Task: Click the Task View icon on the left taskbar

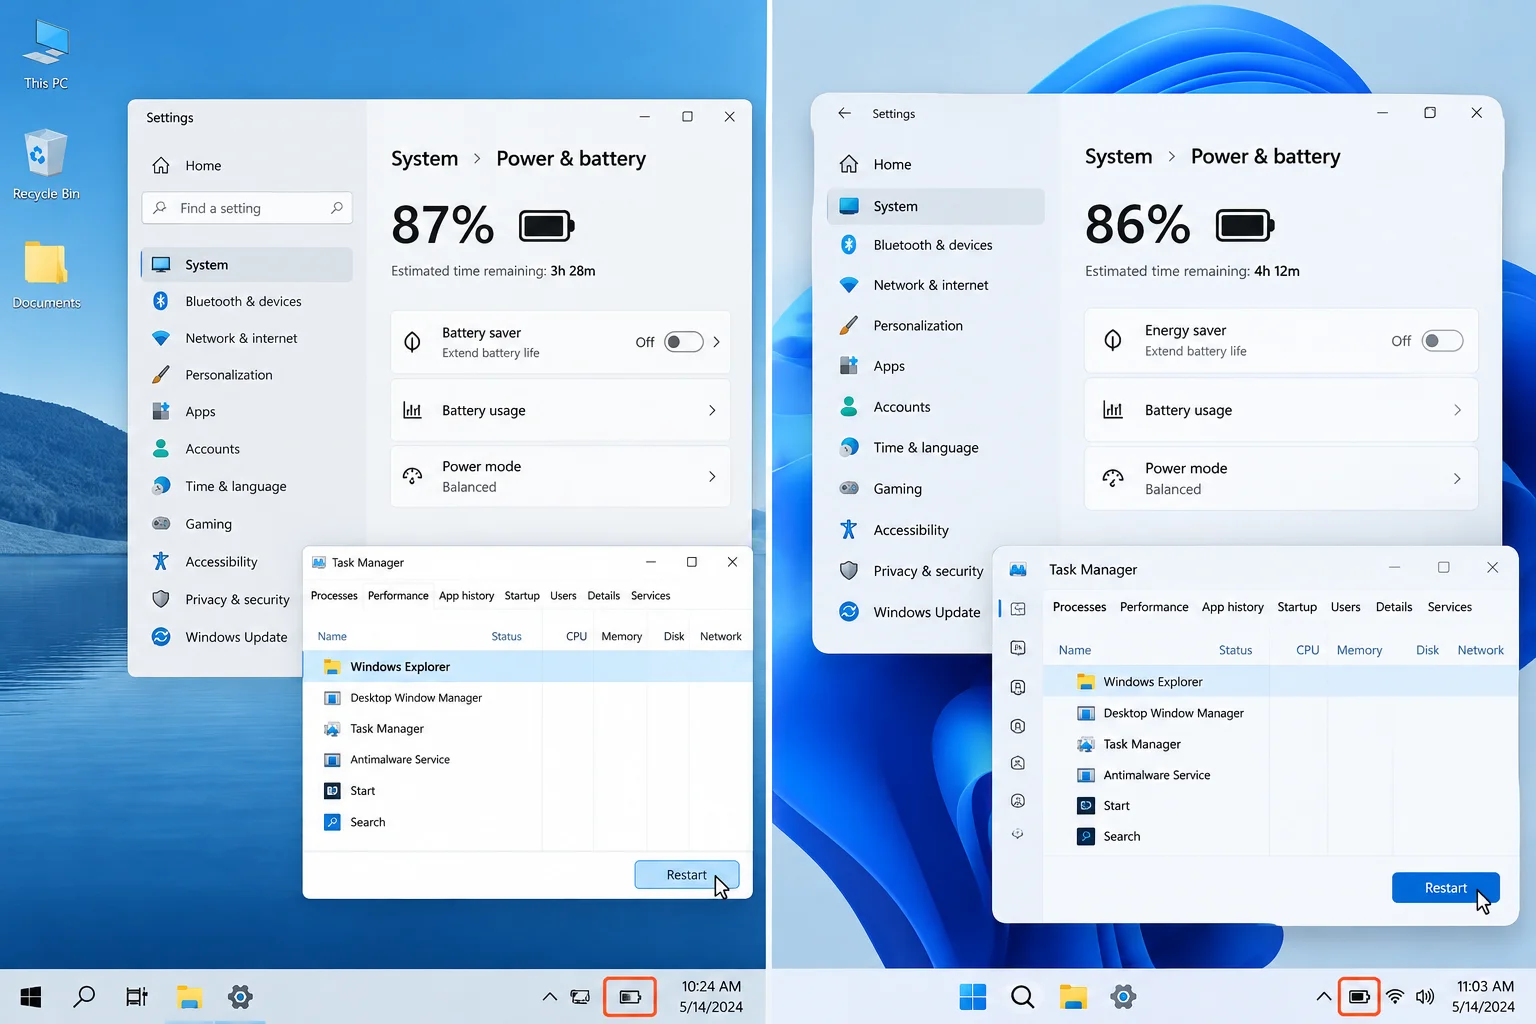Action: click(136, 996)
